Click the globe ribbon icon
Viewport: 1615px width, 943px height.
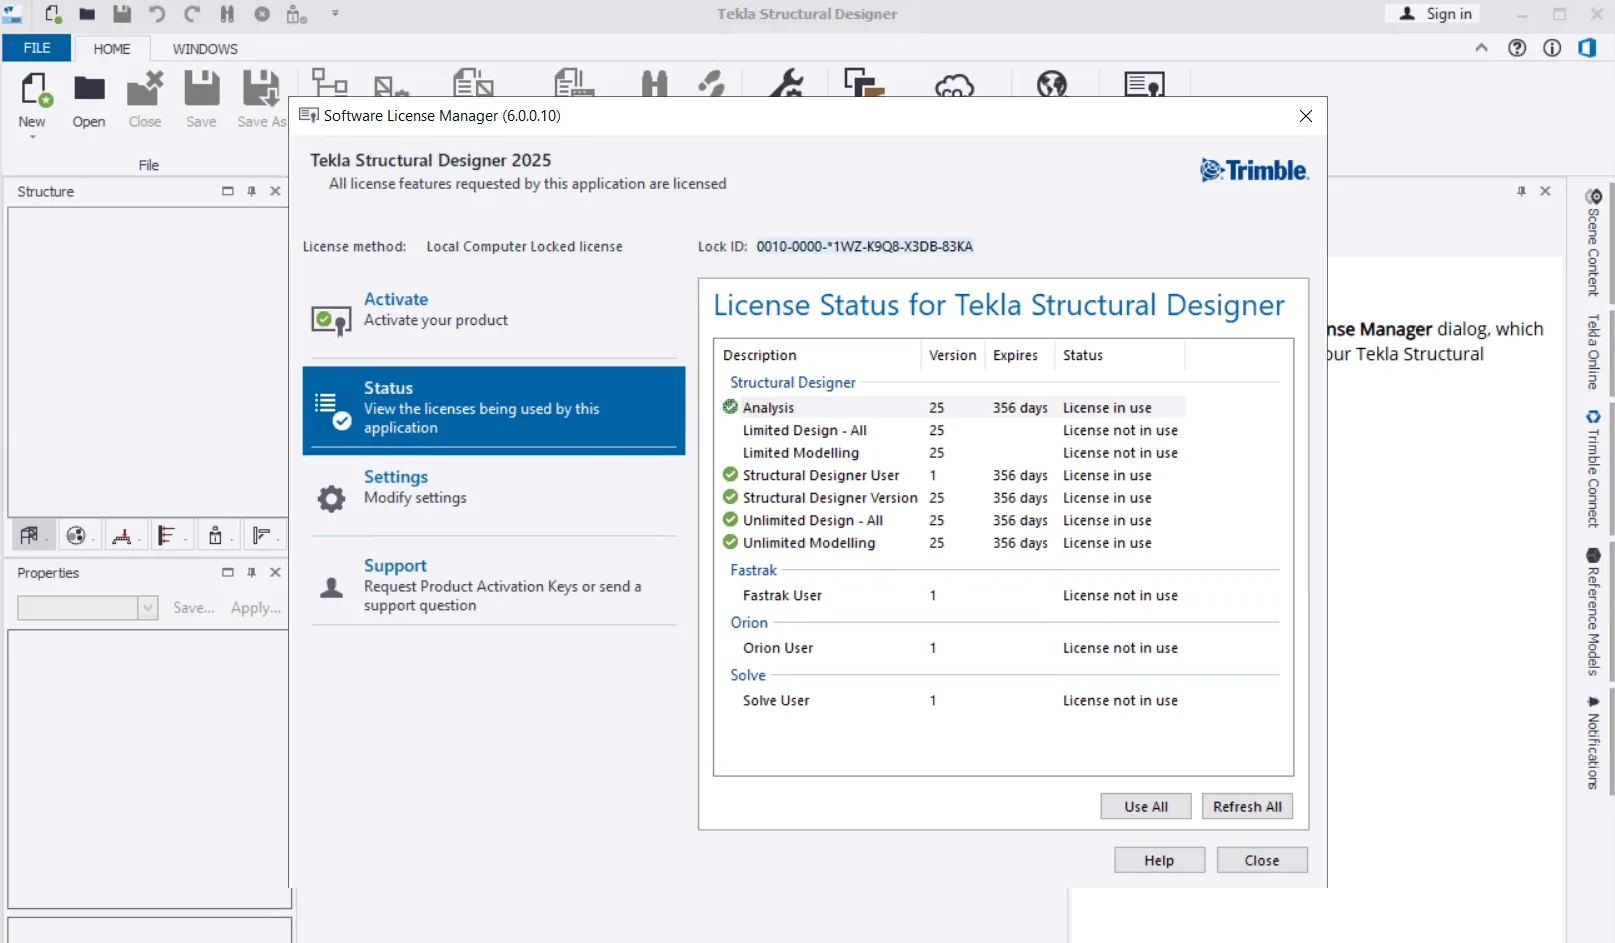[x=1051, y=85]
